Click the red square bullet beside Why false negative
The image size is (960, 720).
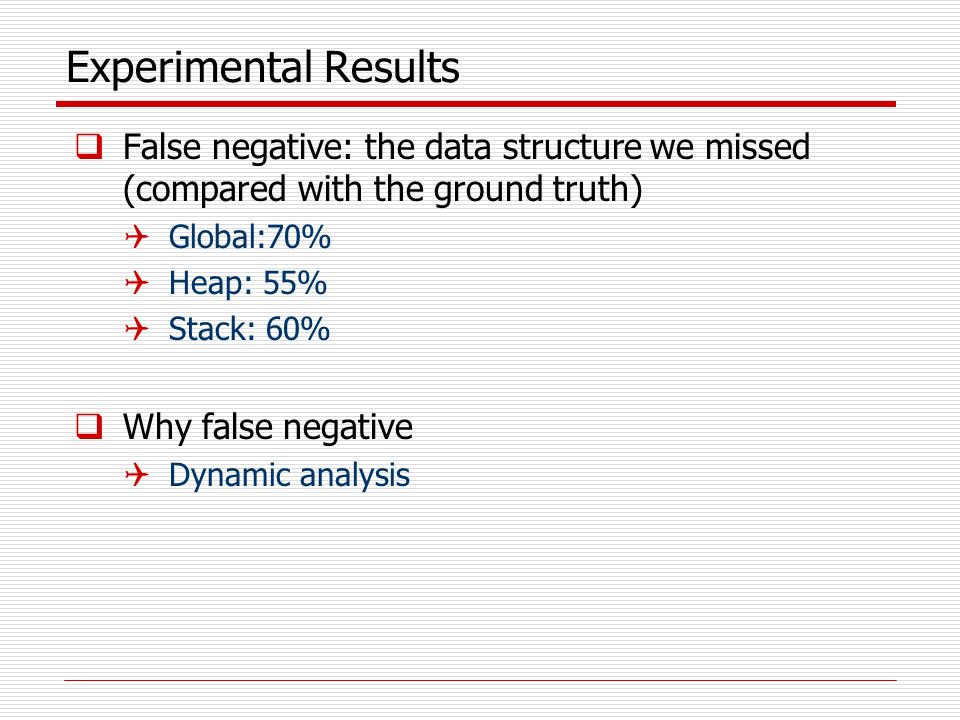point(89,426)
